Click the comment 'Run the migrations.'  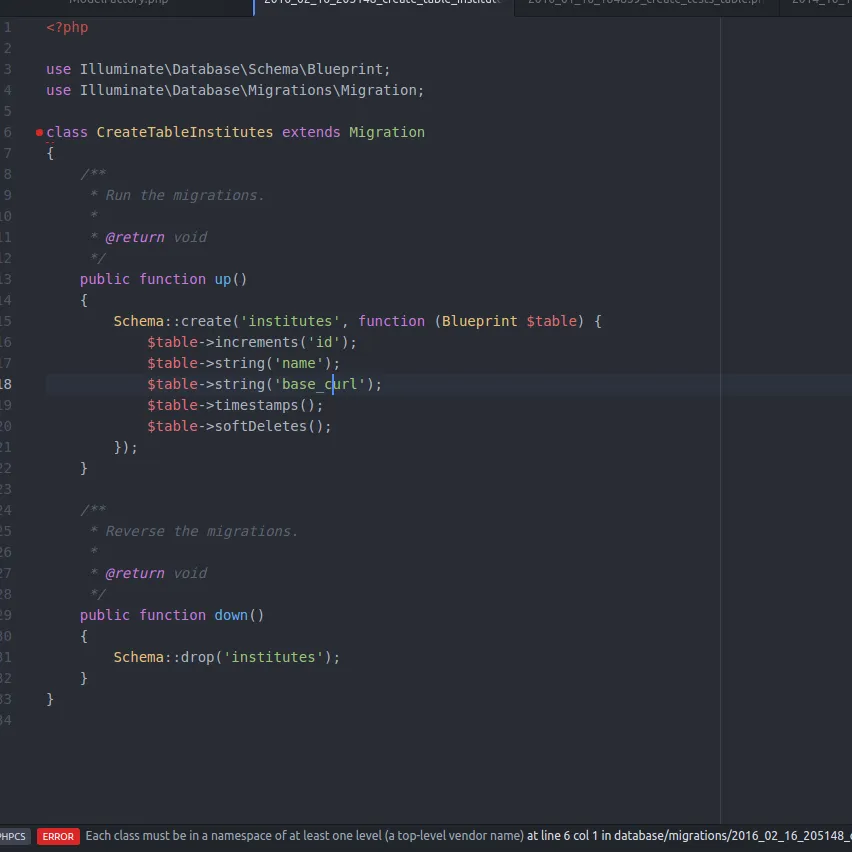[x=185, y=195]
